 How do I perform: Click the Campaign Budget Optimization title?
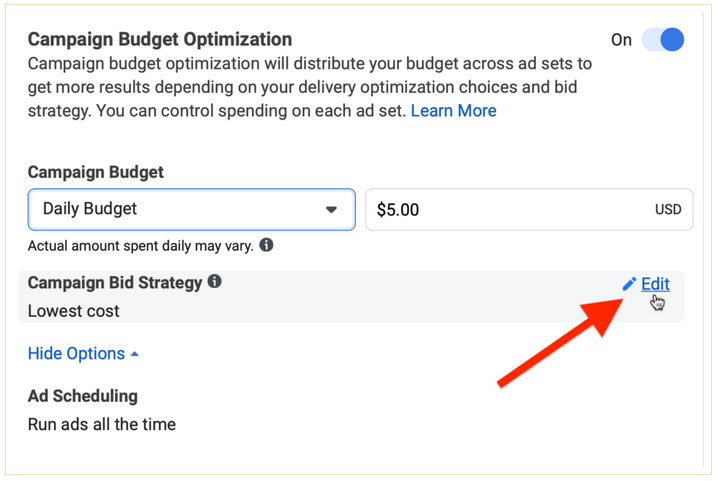pyautogui.click(x=160, y=39)
